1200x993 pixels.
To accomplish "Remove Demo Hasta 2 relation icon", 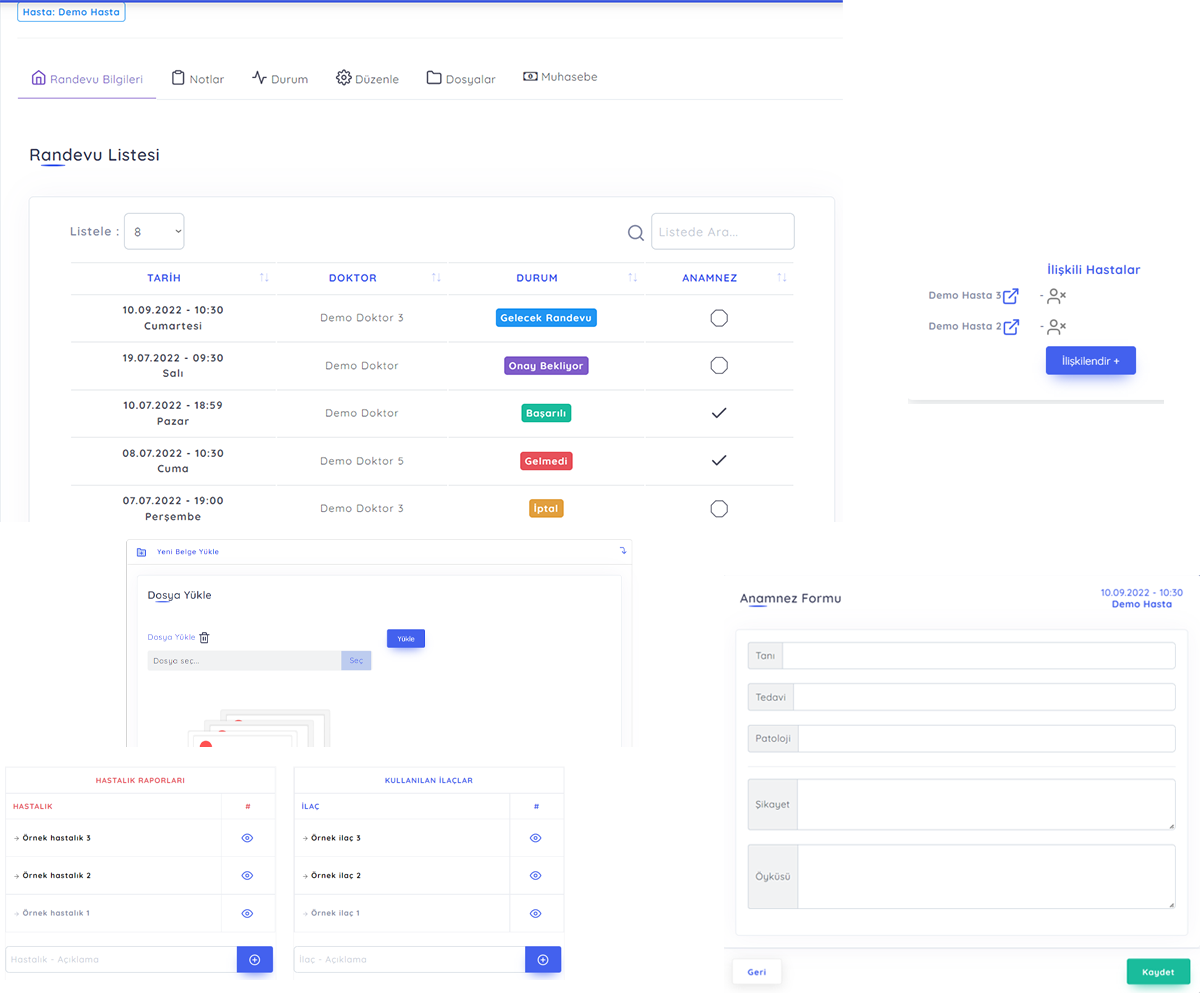I will click(x=1057, y=326).
